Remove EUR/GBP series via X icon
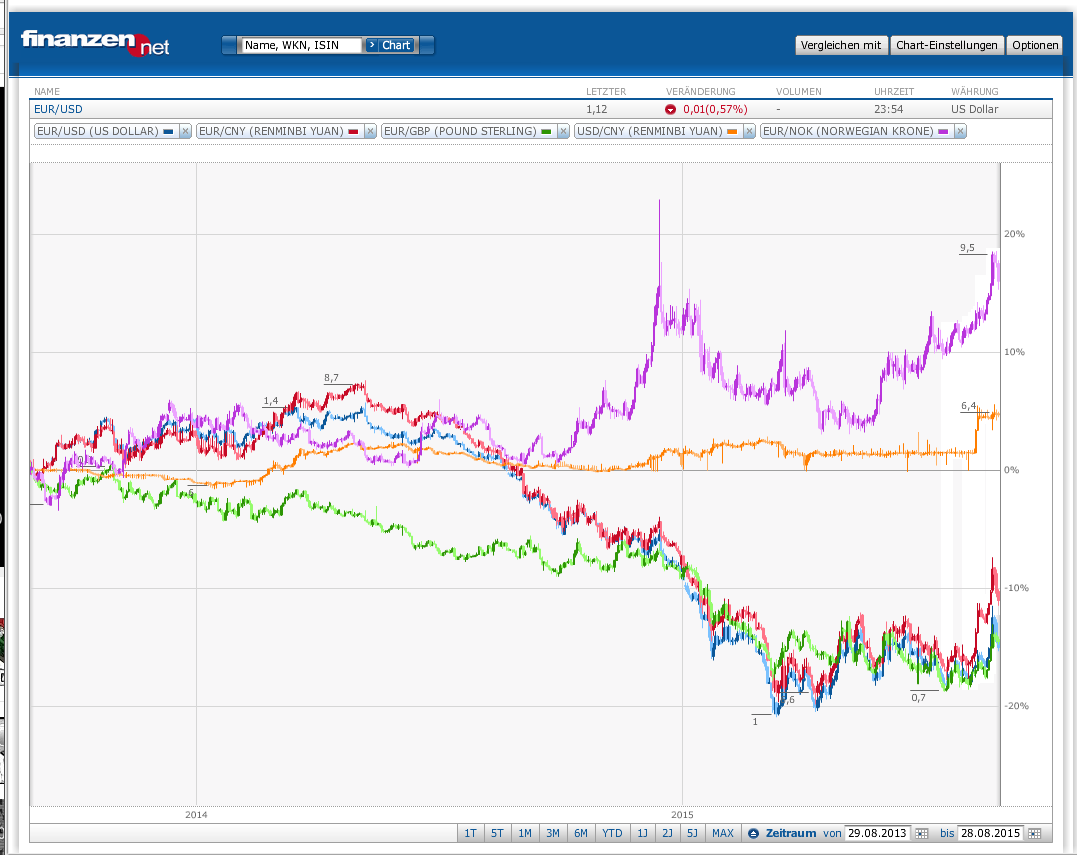Image resolution: width=1077 pixels, height=855 pixels. (563, 131)
